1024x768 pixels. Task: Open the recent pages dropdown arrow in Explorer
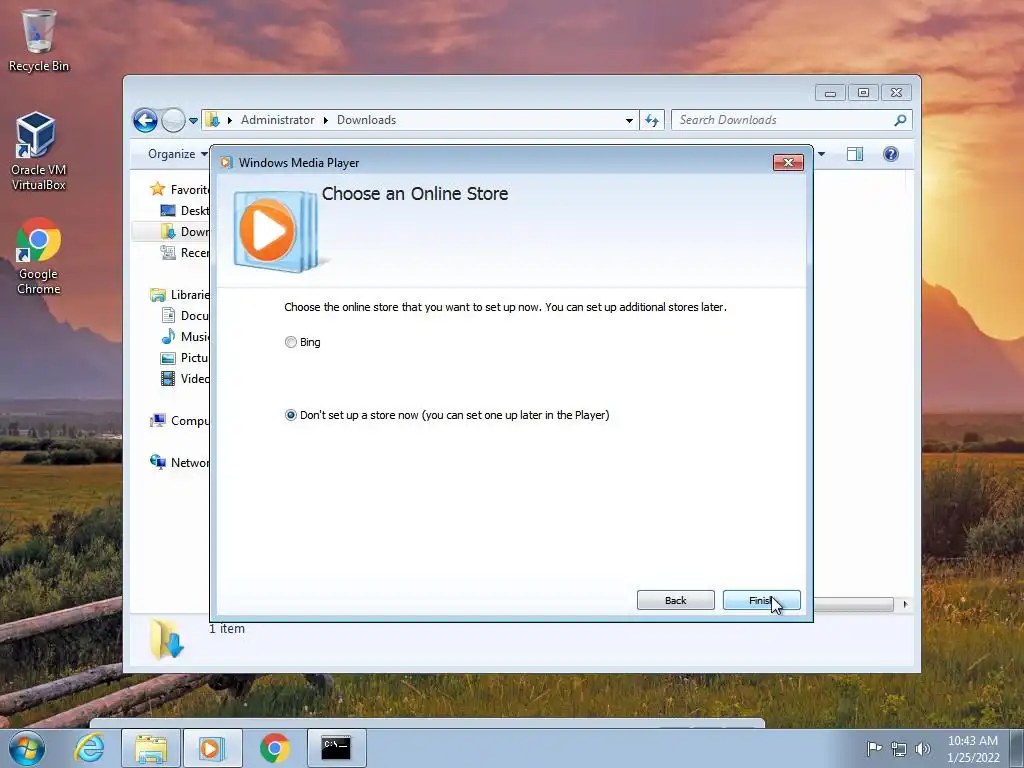tap(193, 121)
